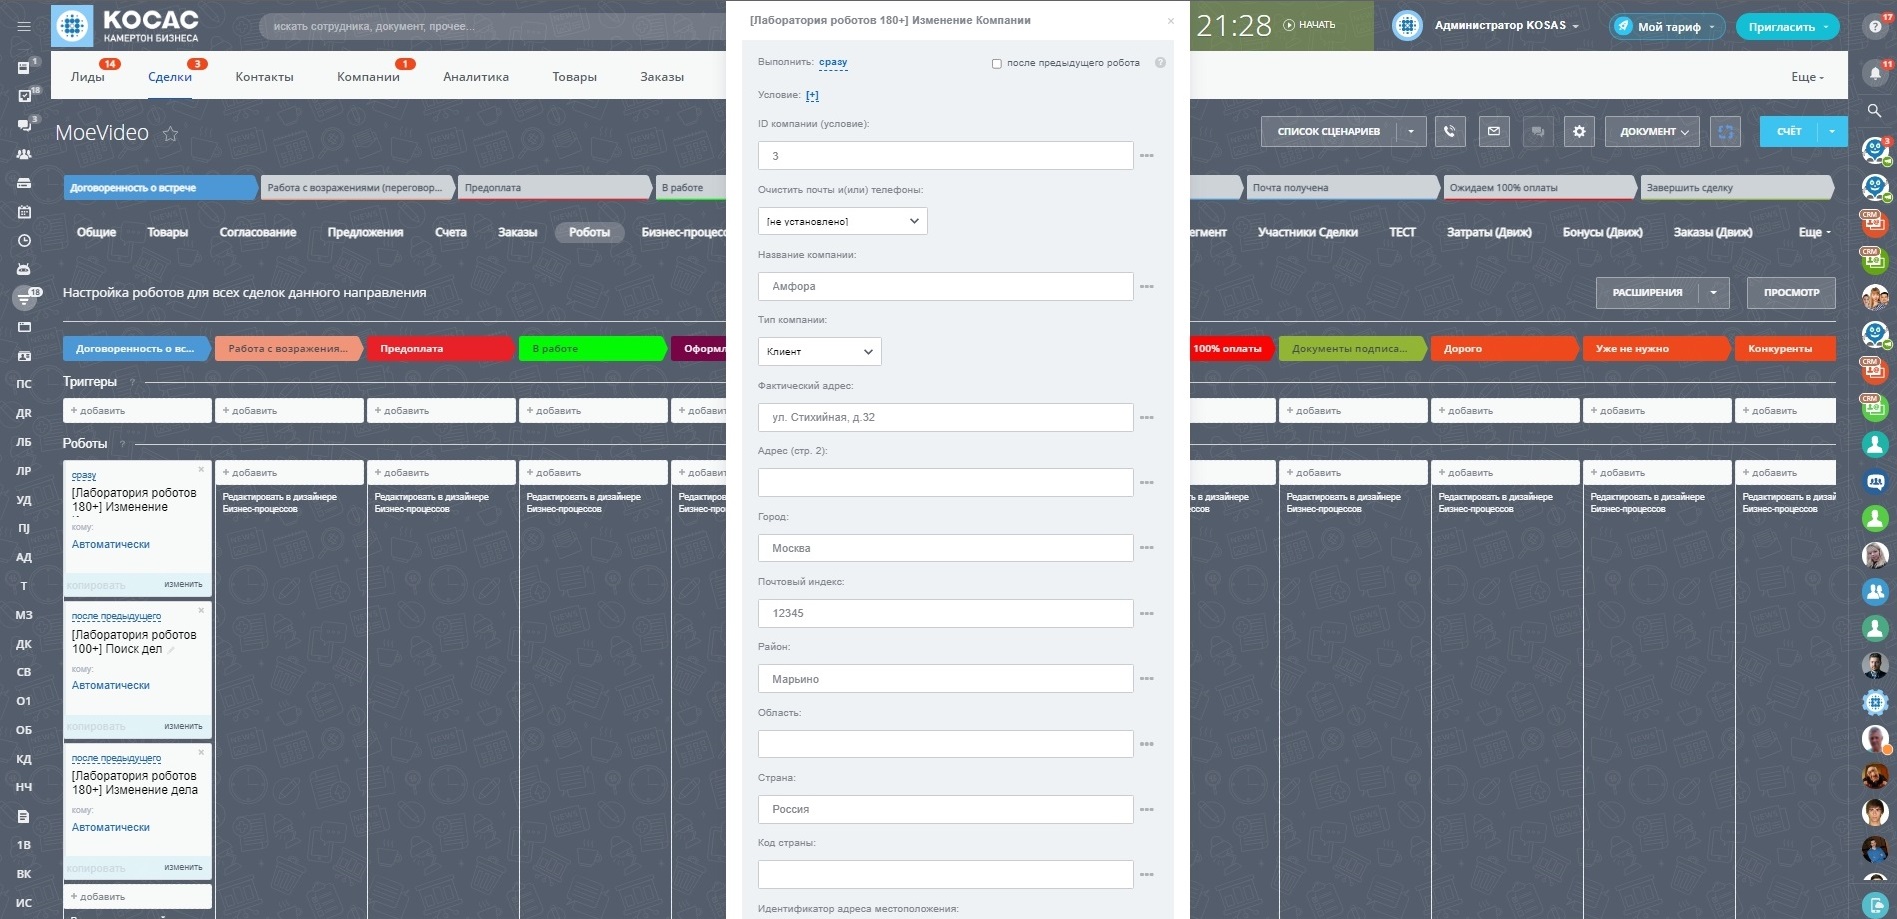Select the red 'Предоплата' robot stage header
The image size is (1897, 919).
(x=440, y=349)
